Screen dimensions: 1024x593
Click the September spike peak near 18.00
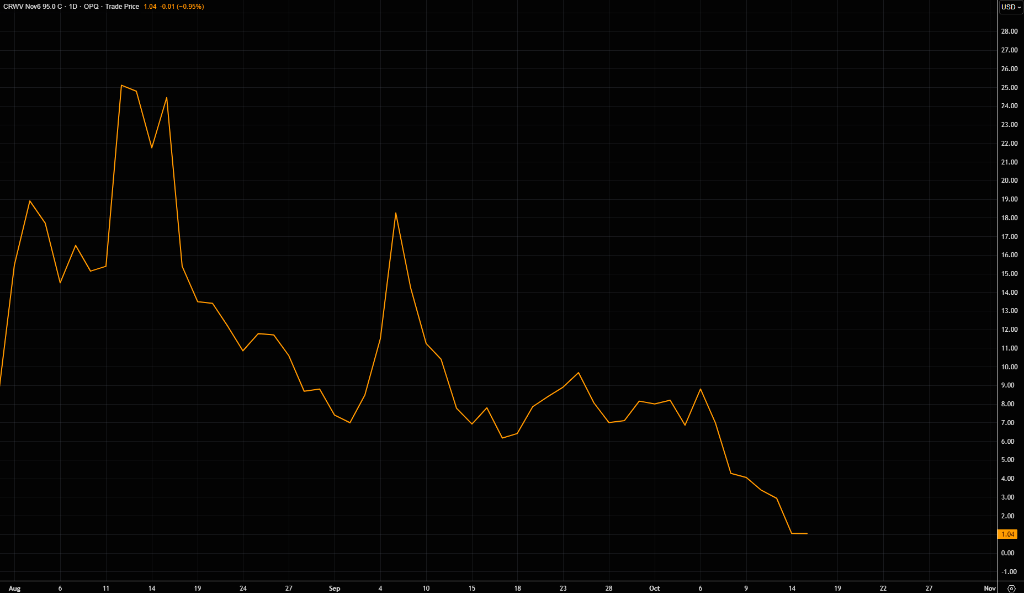(396, 213)
